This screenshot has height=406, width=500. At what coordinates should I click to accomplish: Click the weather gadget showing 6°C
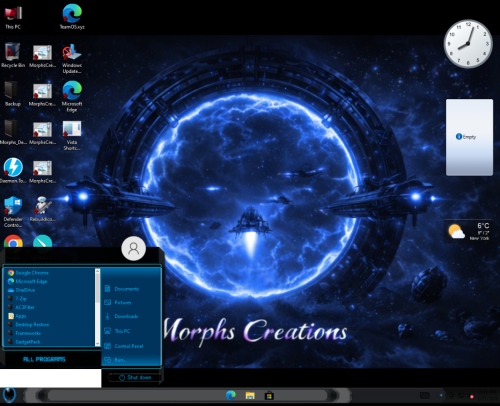[469, 231]
